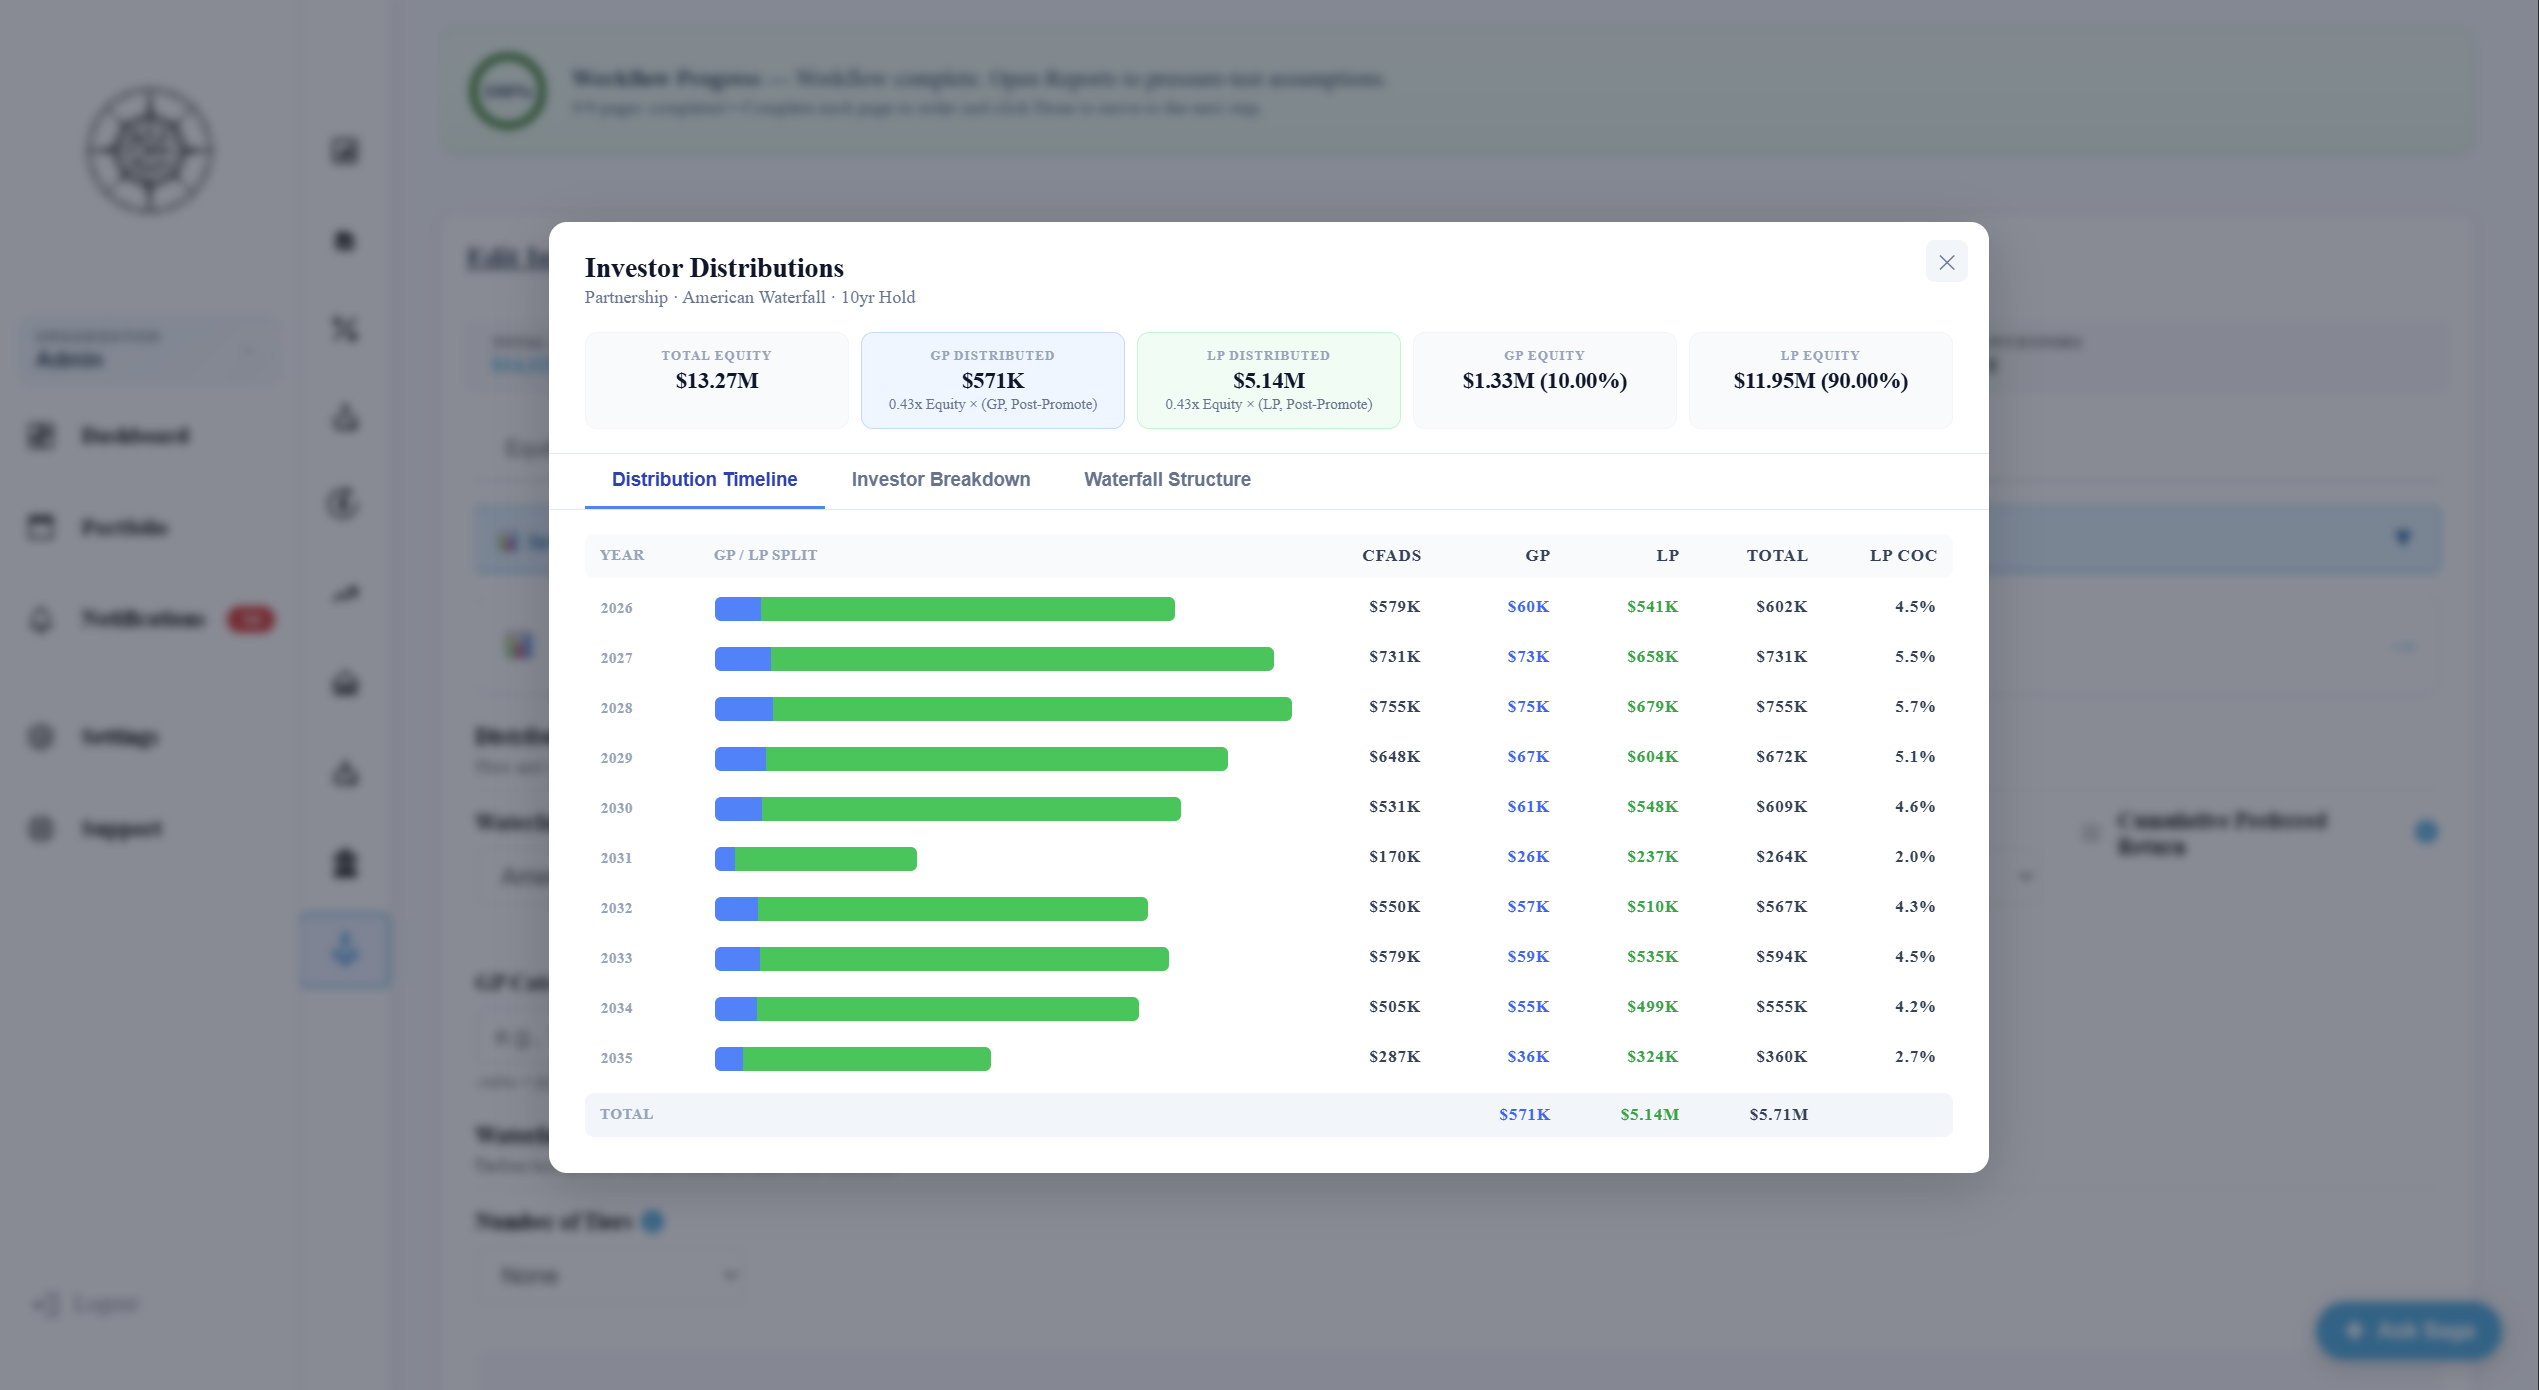Click the 2028 GP value $75K

(x=1528, y=706)
